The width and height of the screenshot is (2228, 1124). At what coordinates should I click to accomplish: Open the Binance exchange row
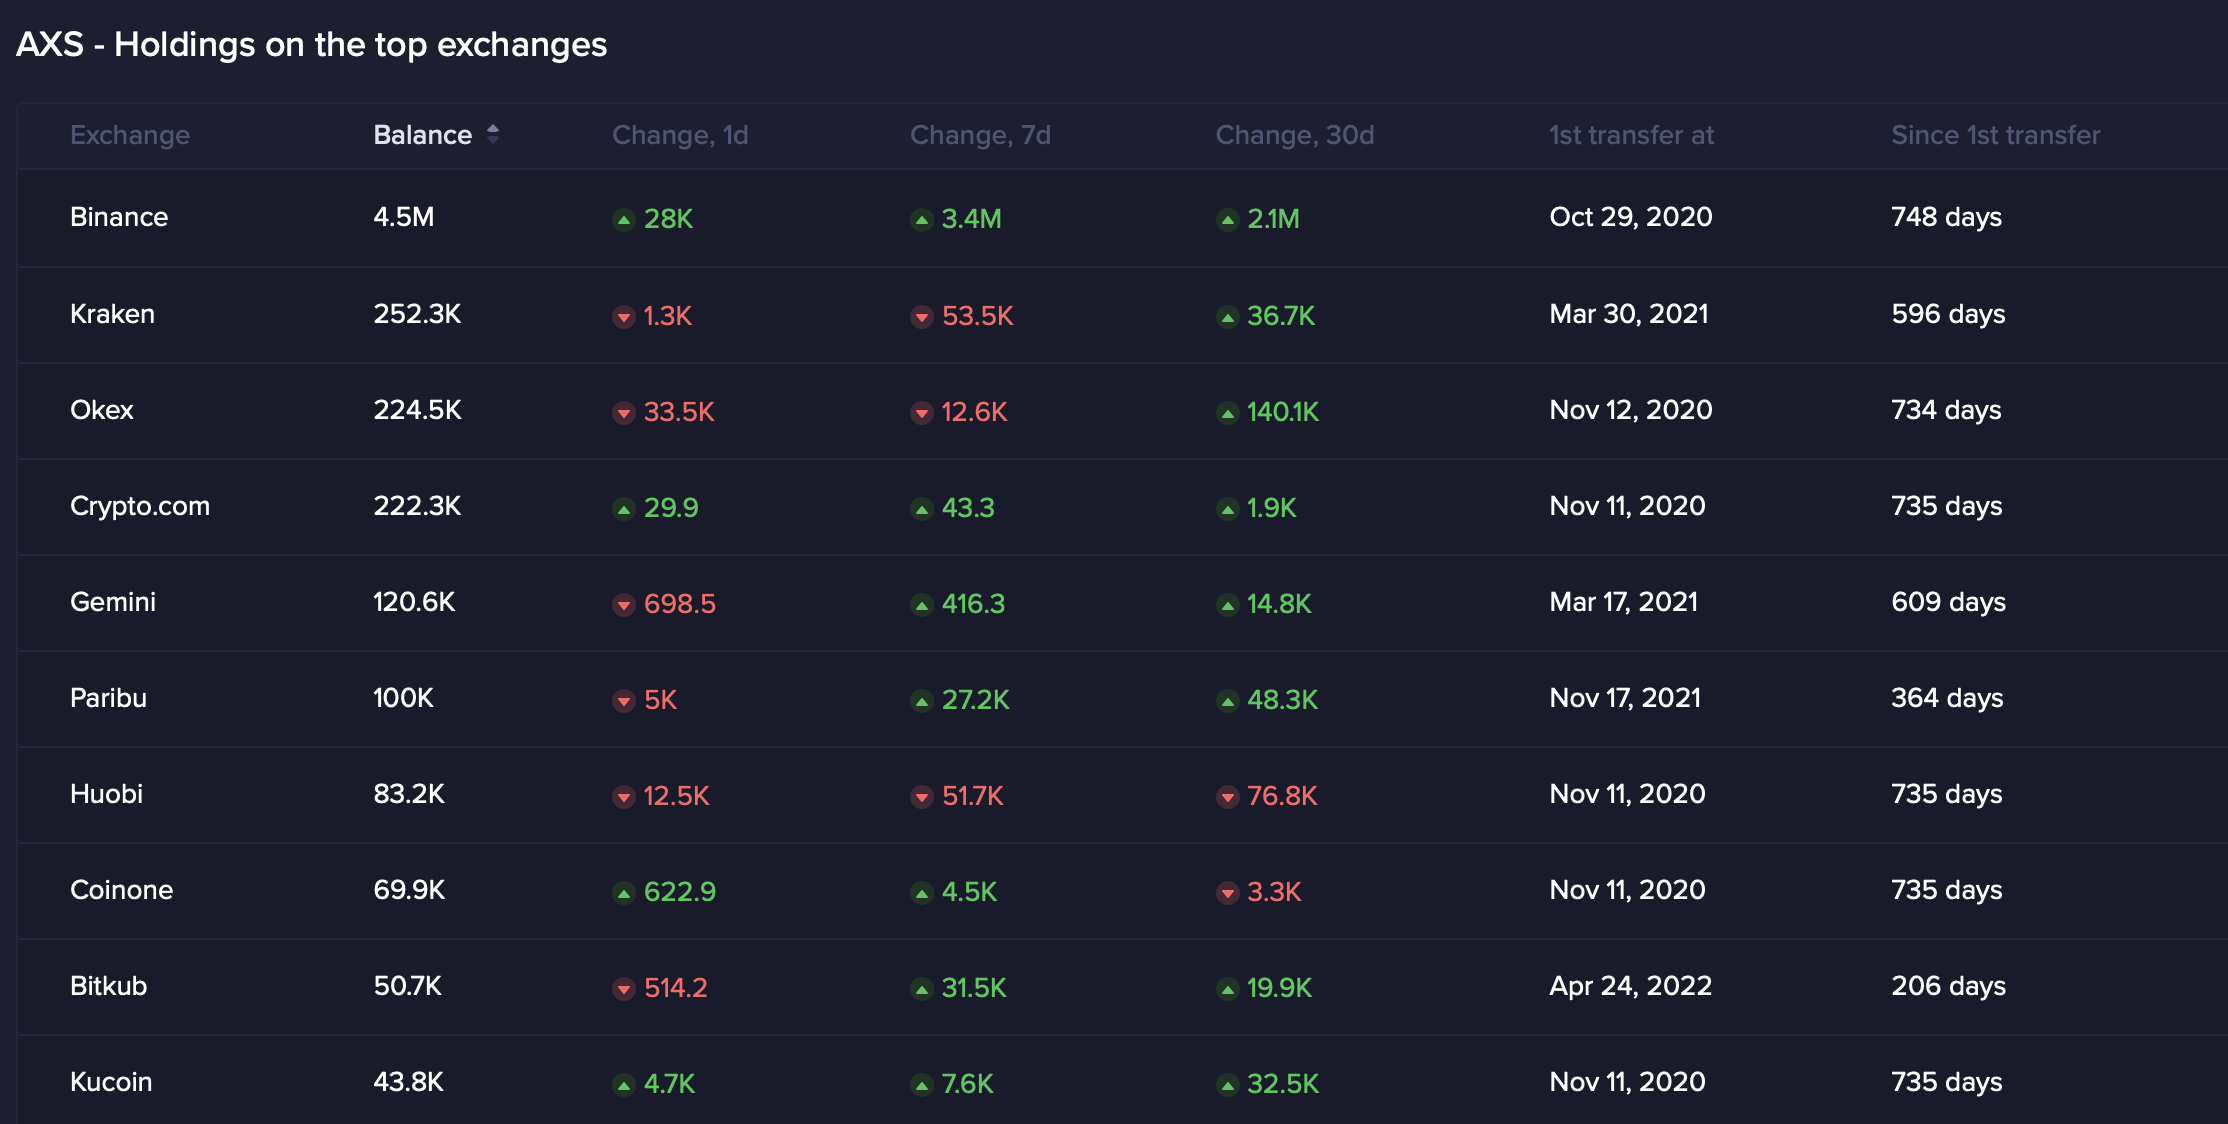(x=119, y=217)
